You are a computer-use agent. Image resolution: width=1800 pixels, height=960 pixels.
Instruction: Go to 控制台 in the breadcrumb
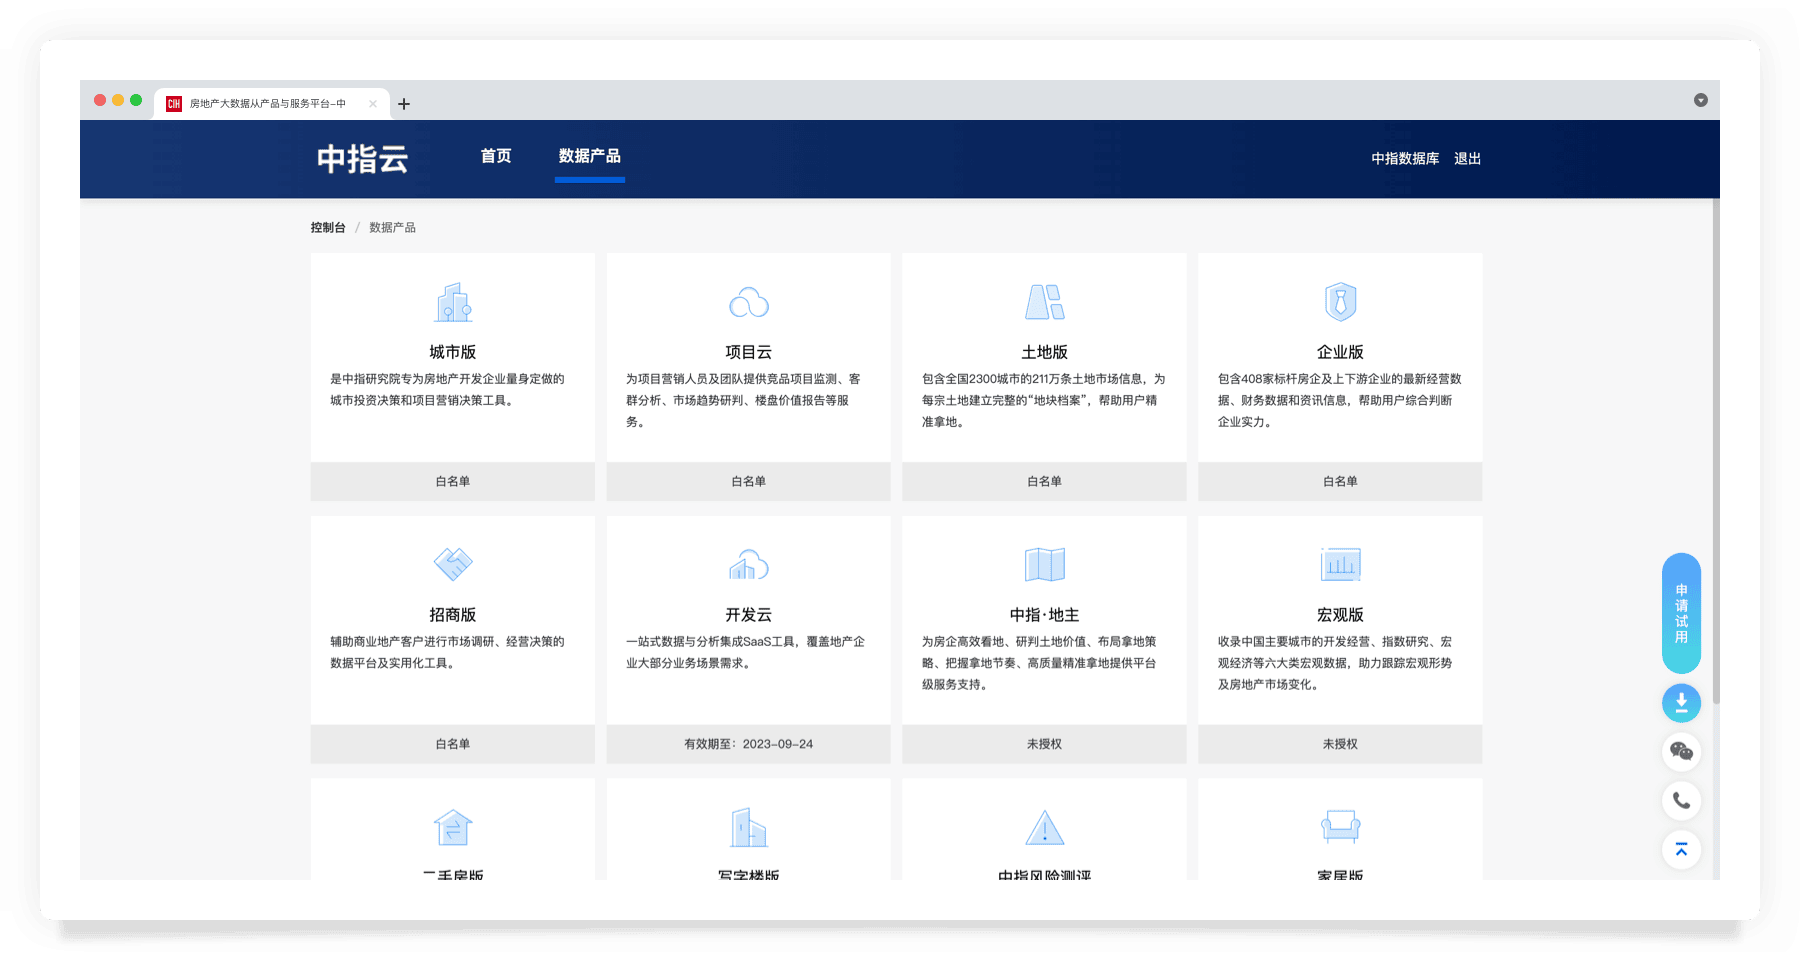point(328,228)
